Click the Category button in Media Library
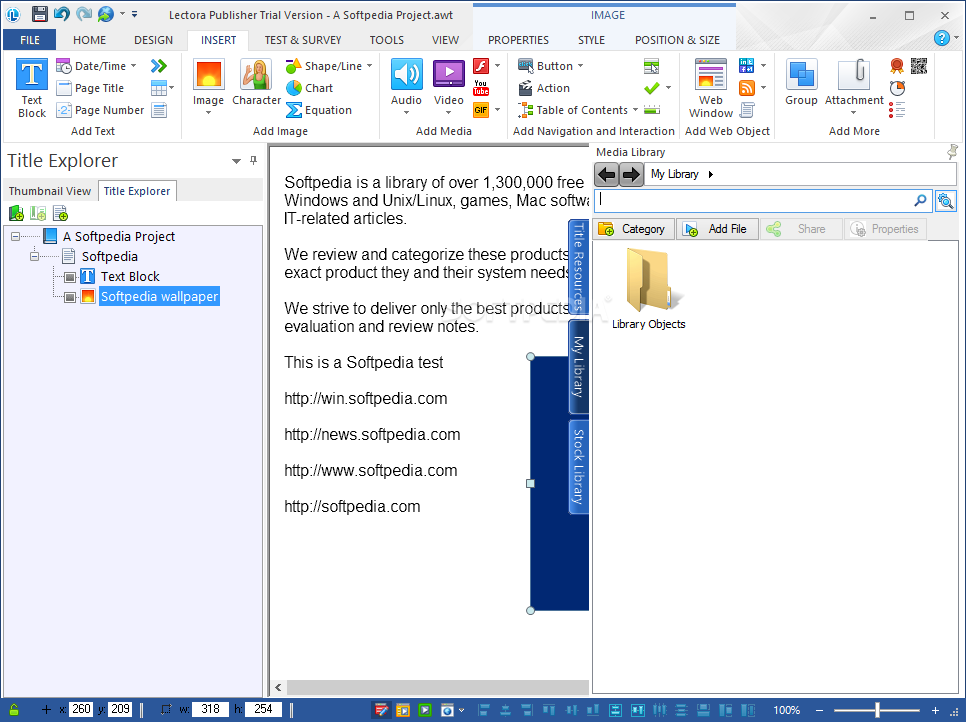The image size is (966, 722). click(633, 229)
